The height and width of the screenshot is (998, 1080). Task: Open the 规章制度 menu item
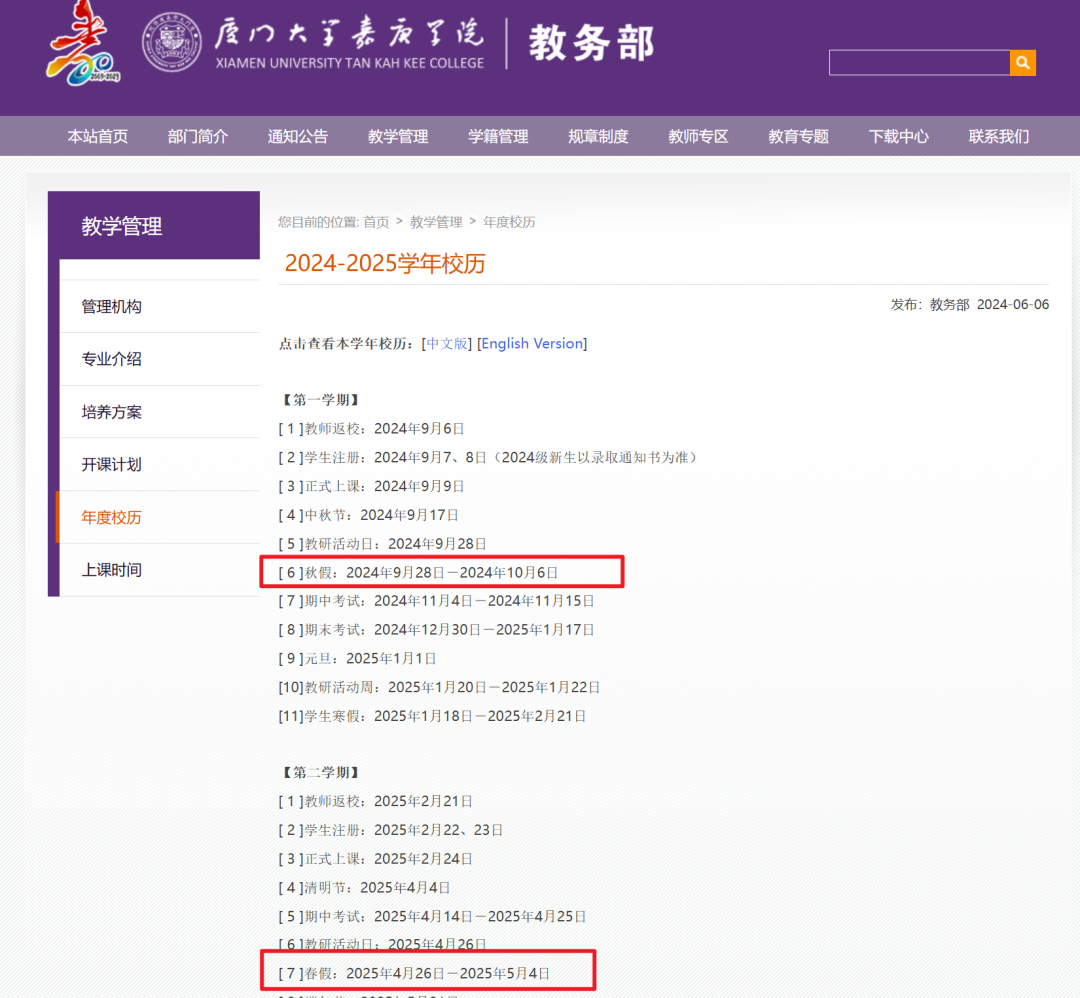597,136
